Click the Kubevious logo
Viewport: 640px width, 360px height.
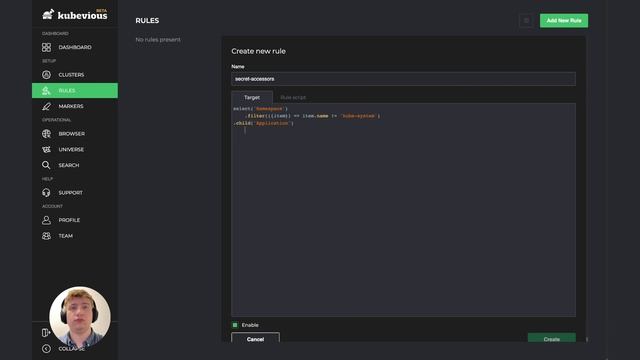[x=75, y=15]
